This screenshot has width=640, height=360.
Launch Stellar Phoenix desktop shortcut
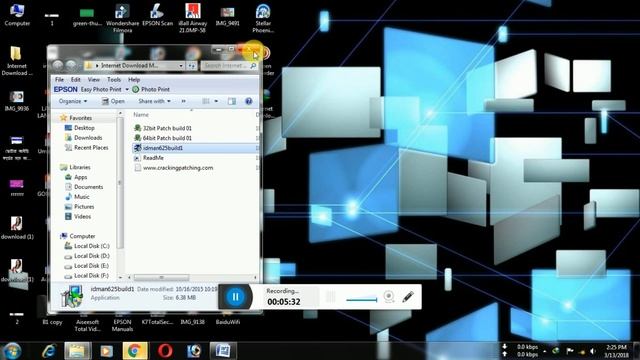click(263, 18)
